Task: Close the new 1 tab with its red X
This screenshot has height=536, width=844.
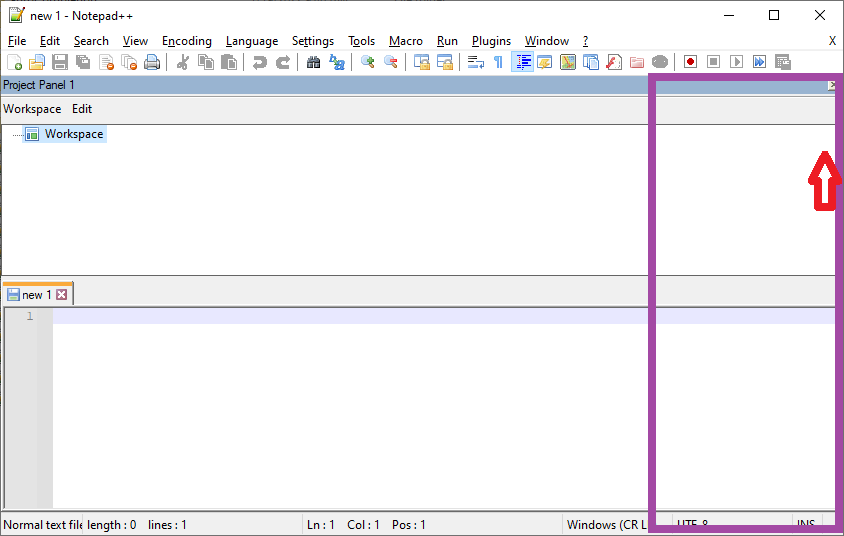Action: [62, 295]
